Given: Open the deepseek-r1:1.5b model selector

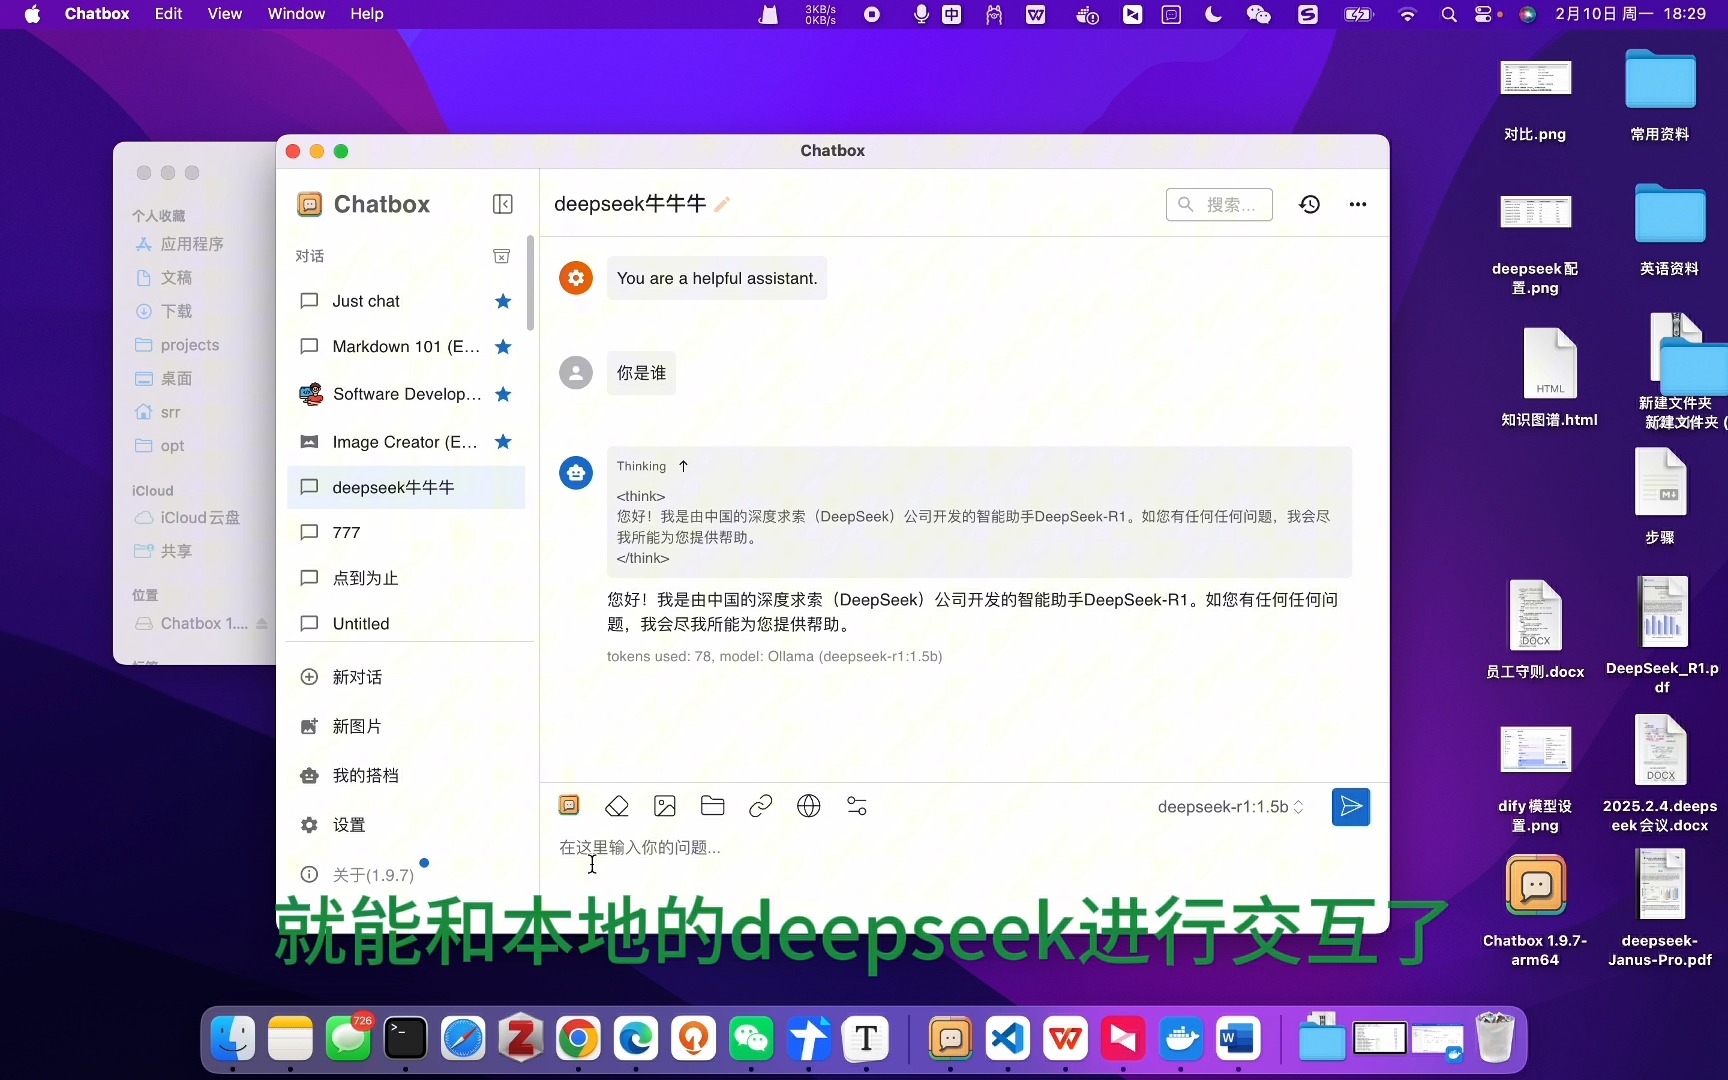Looking at the screenshot, I should coord(1231,807).
